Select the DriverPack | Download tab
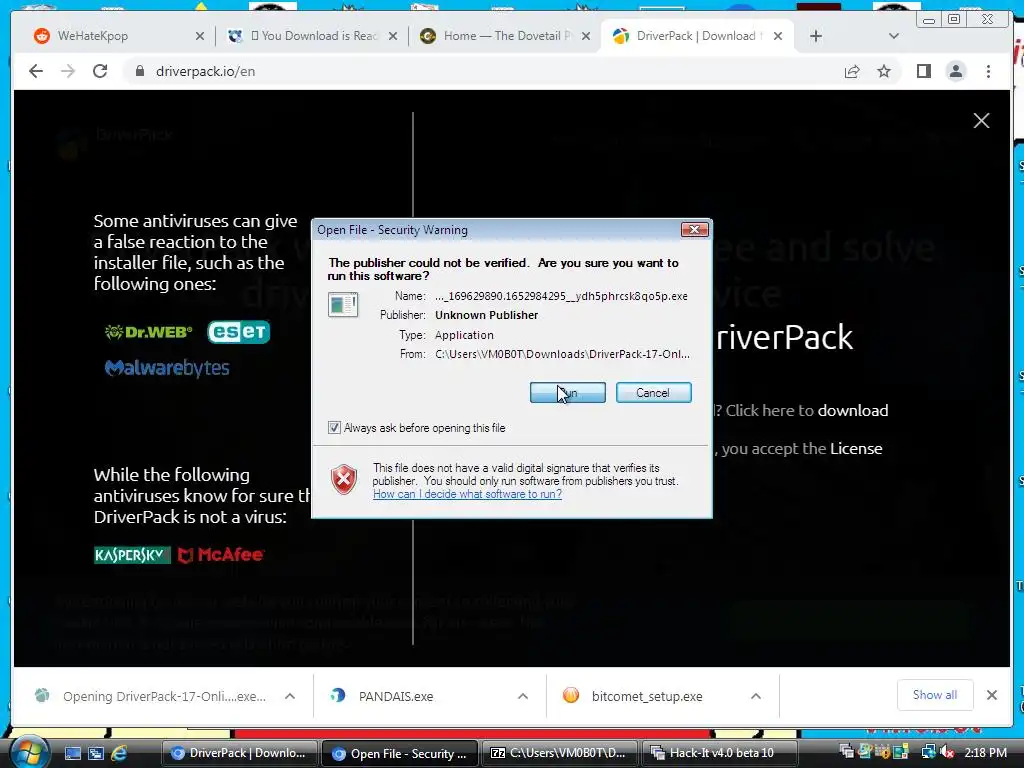1024x768 pixels. [x=696, y=36]
